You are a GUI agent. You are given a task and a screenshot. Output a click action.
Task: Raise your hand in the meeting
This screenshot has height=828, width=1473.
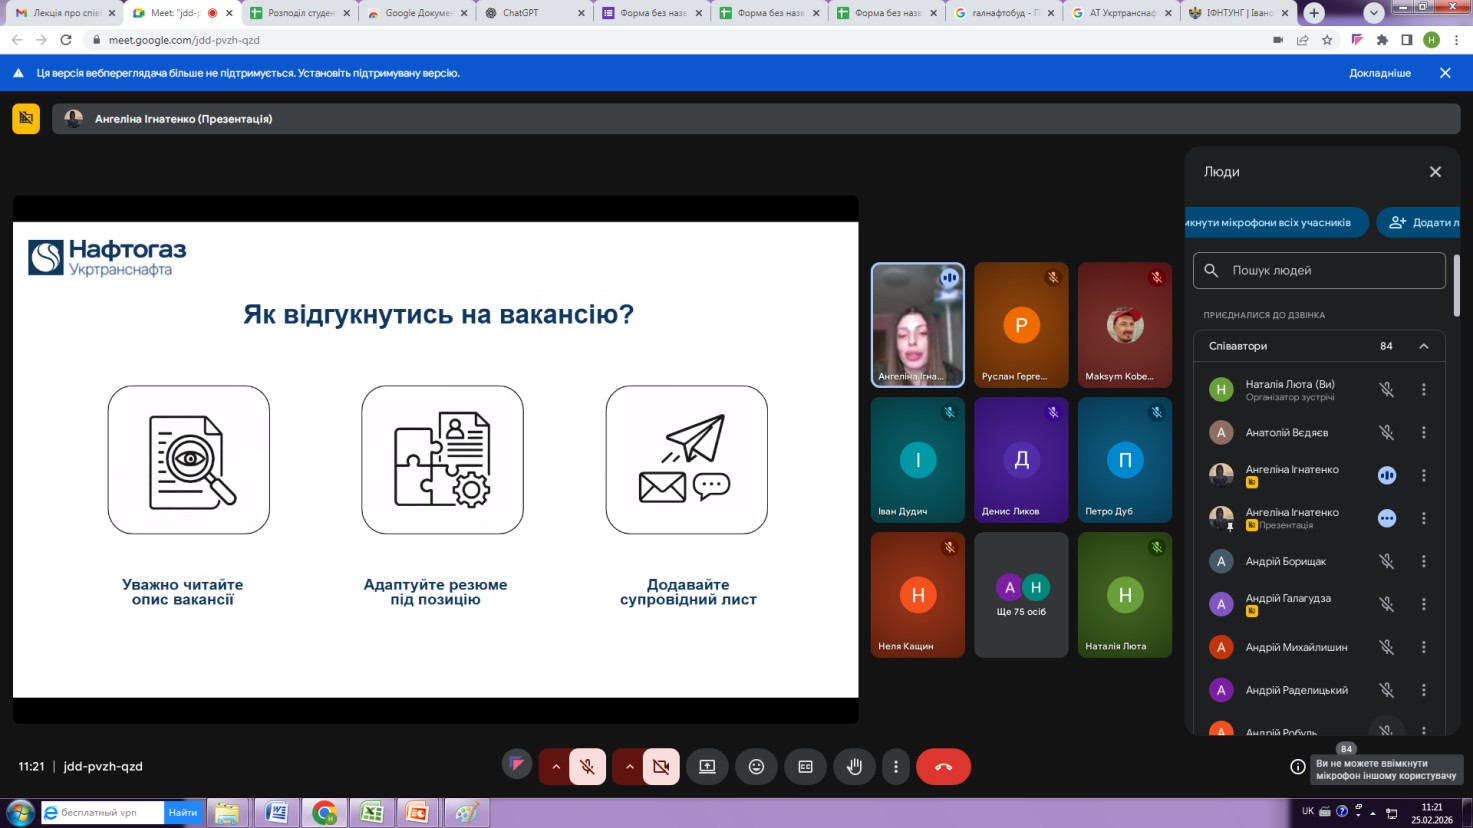click(854, 767)
